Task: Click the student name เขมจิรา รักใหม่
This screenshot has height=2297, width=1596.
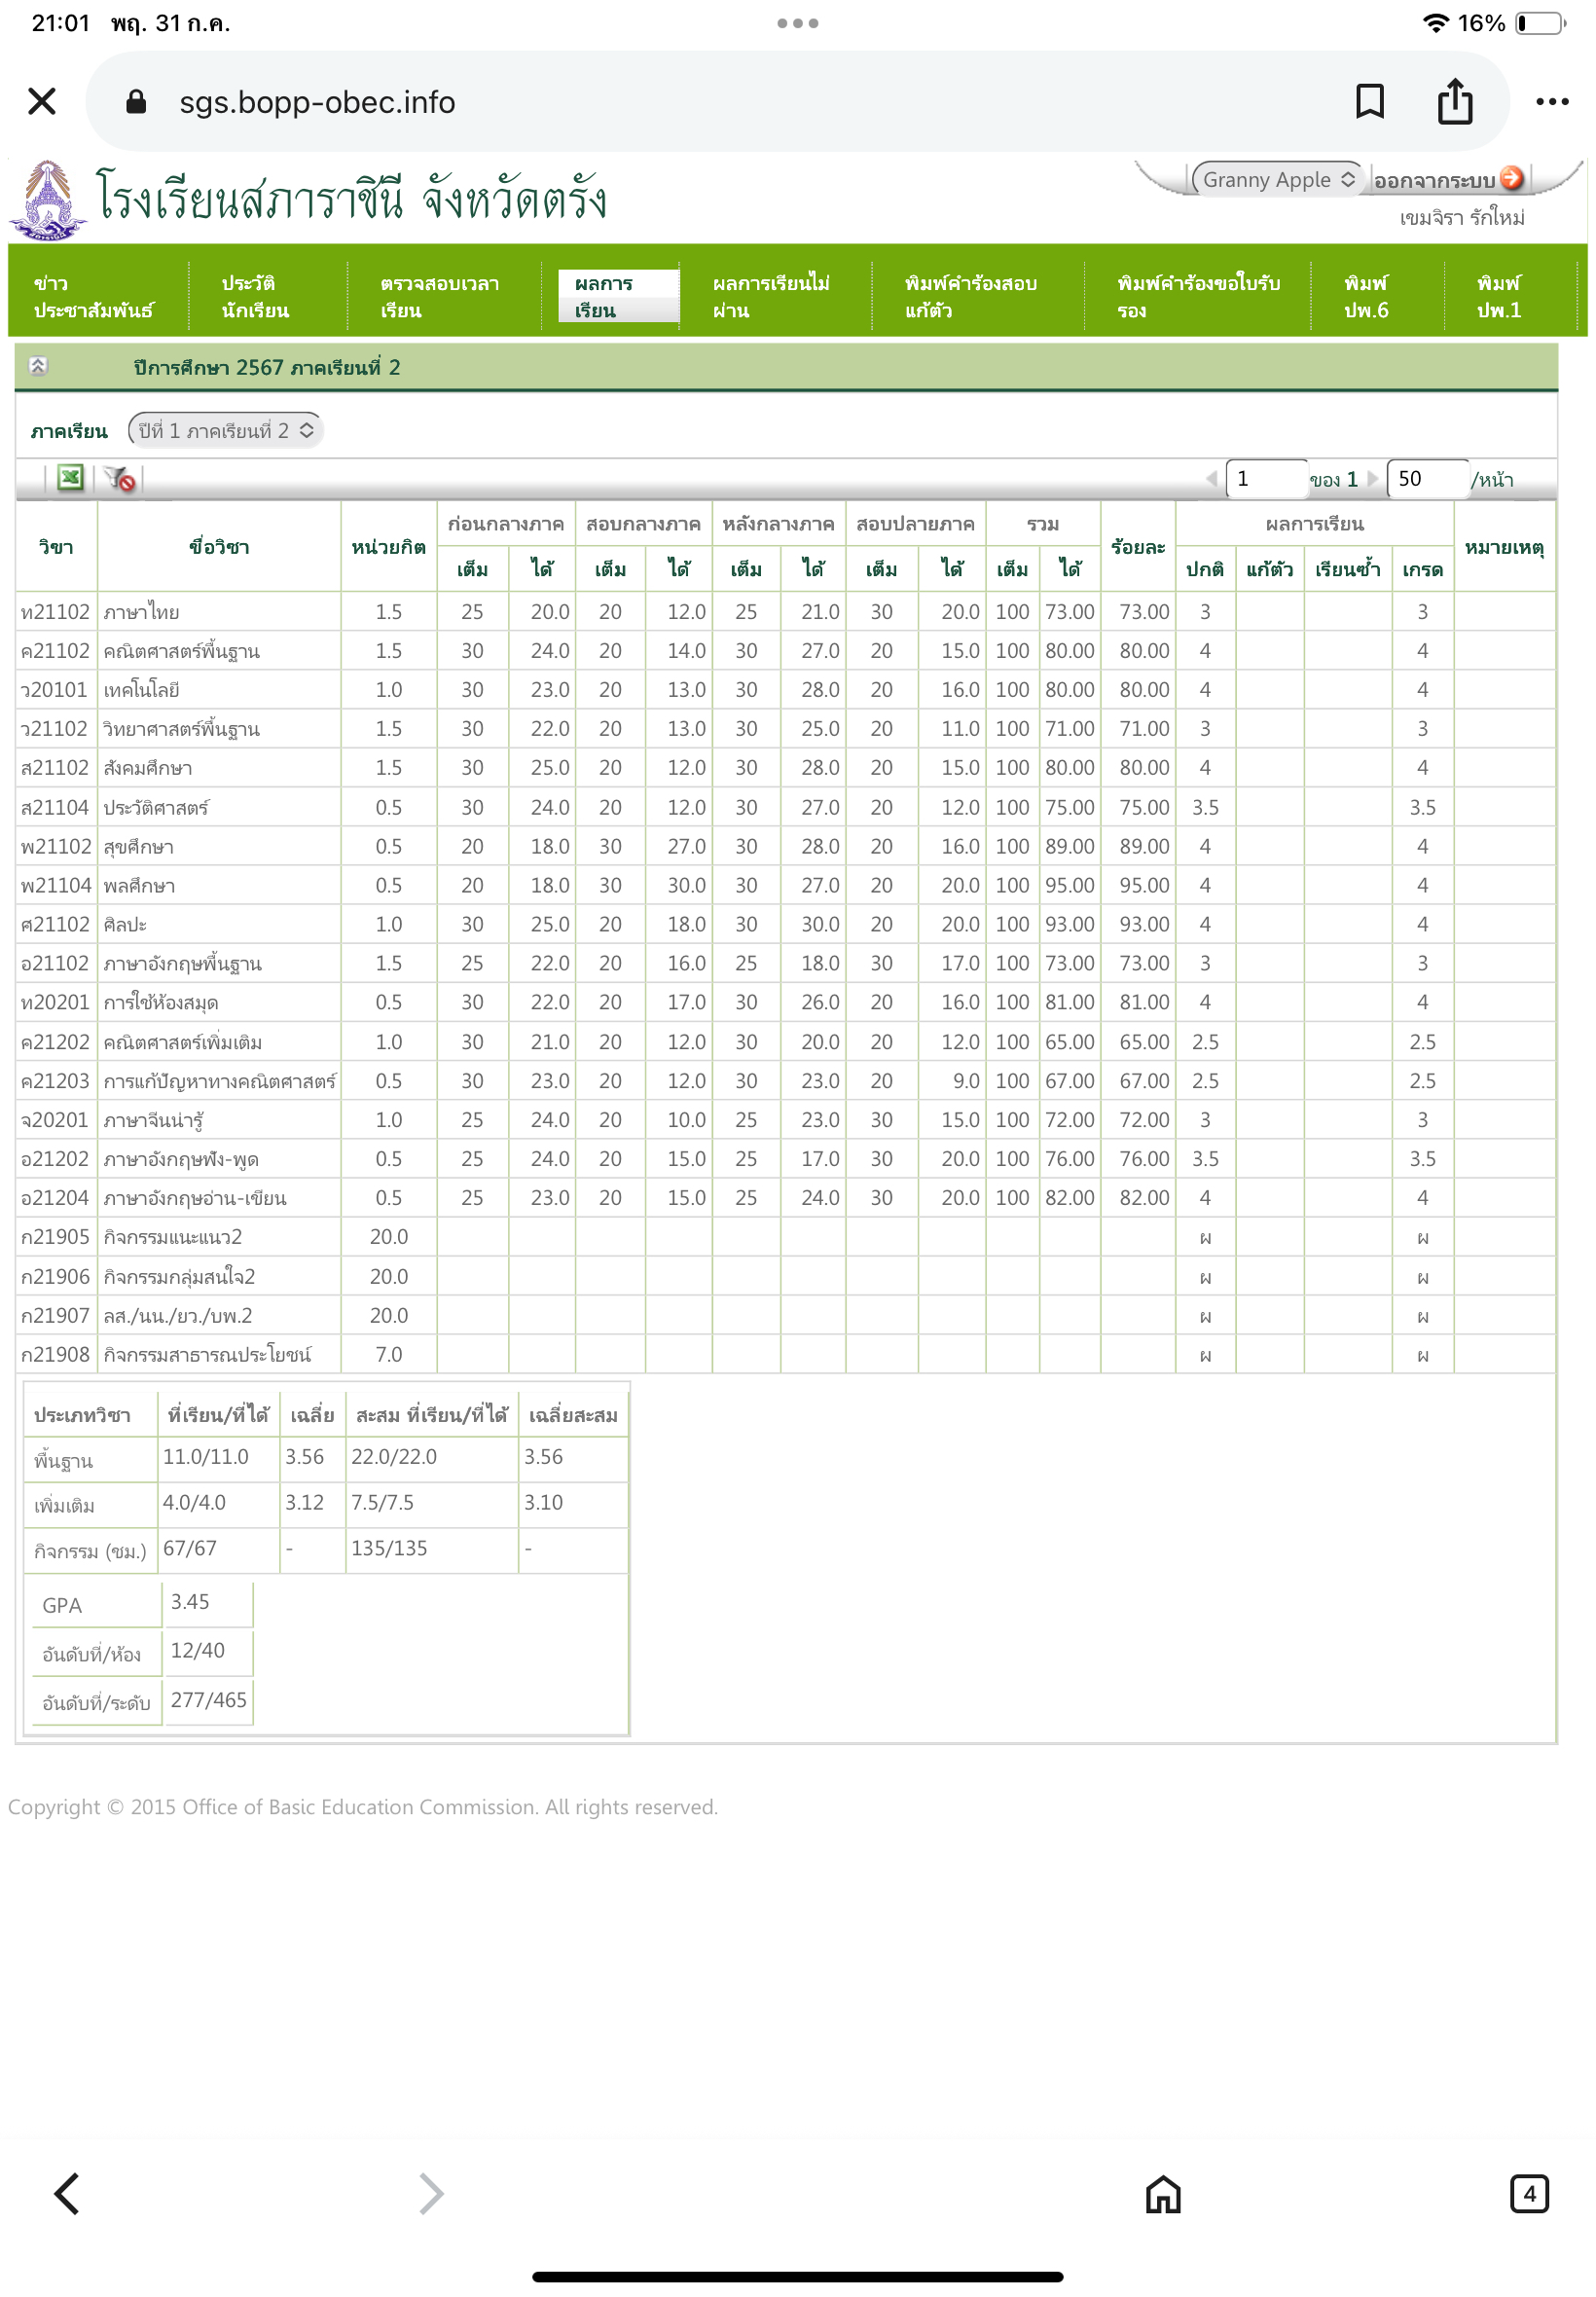Action: point(1462,218)
